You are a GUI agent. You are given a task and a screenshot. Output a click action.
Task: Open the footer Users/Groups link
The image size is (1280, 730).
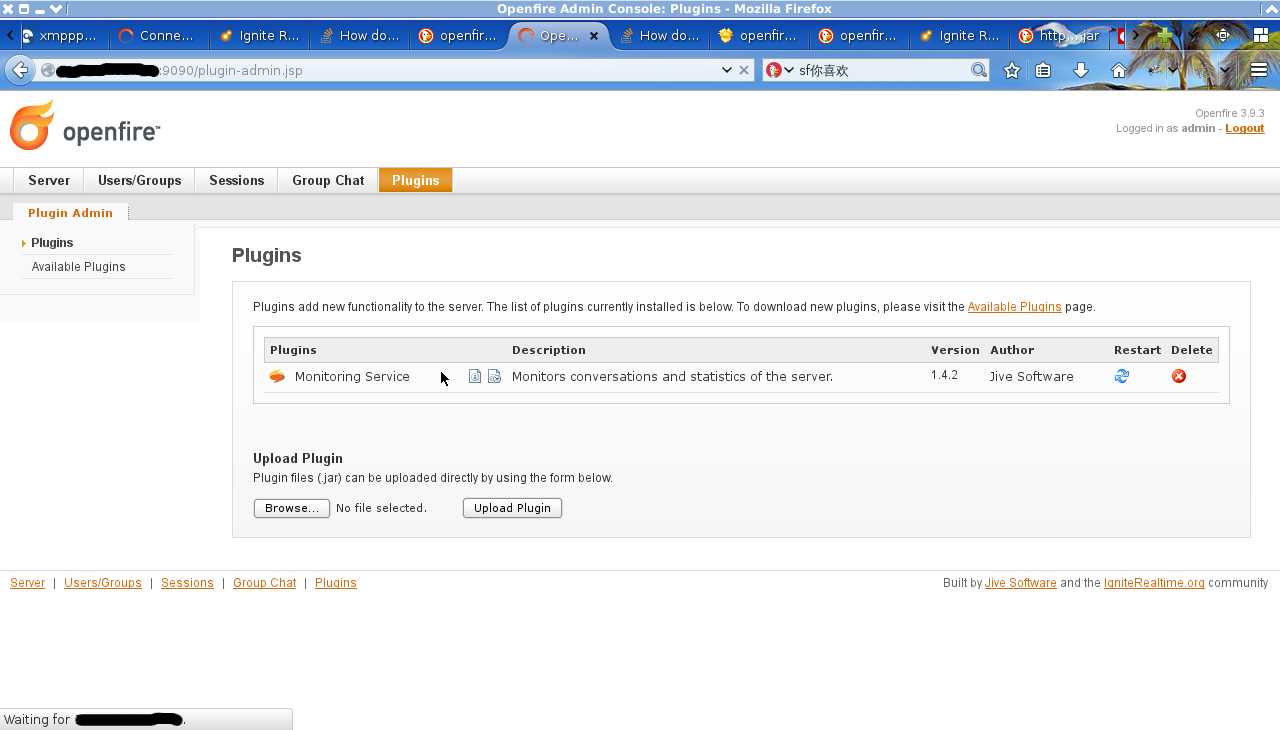tap(103, 583)
